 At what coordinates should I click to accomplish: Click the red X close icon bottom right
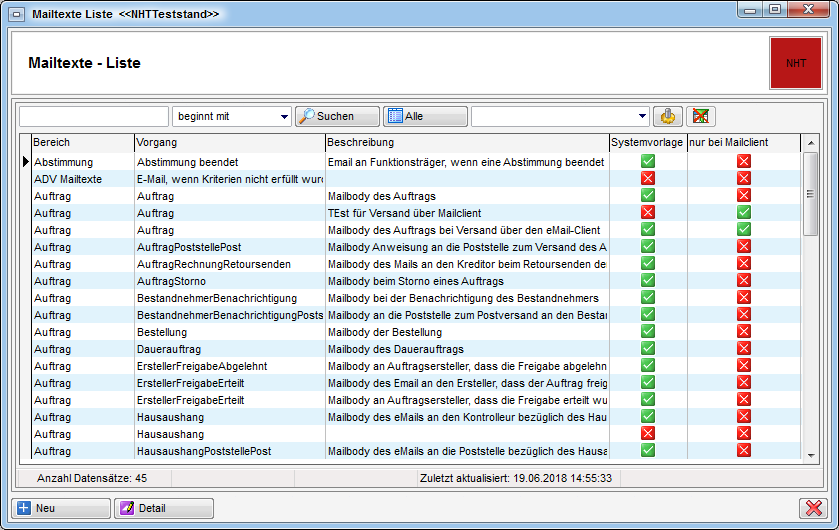pos(813,508)
